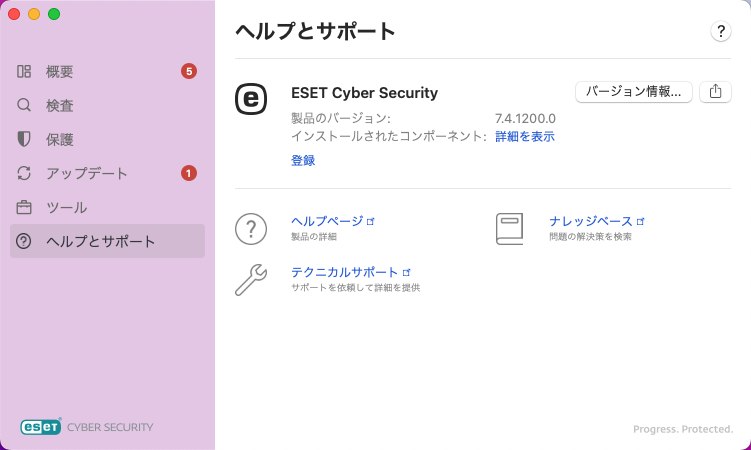
Task: Open the ヘルプページ link
Action: (x=327, y=220)
